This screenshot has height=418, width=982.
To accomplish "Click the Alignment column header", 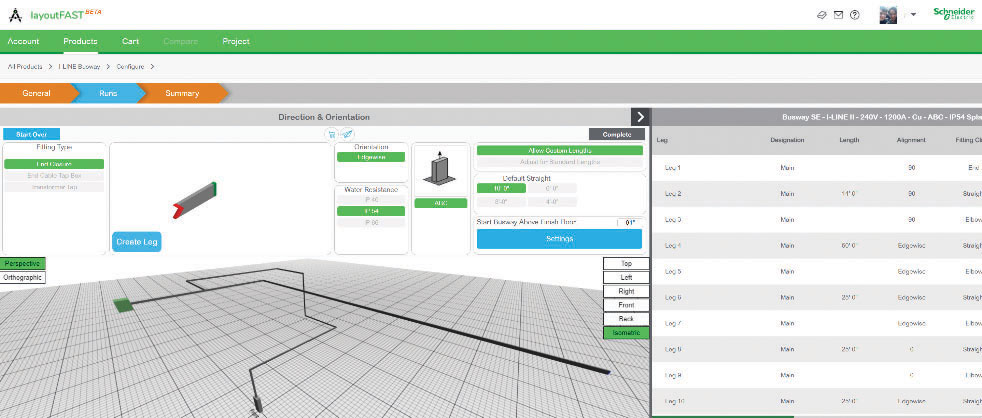I will point(911,140).
